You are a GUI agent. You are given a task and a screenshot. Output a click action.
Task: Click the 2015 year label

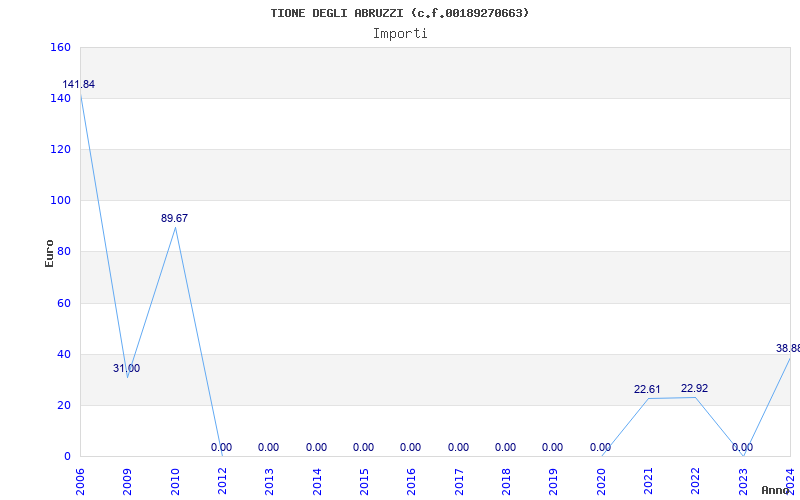[x=364, y=482]
